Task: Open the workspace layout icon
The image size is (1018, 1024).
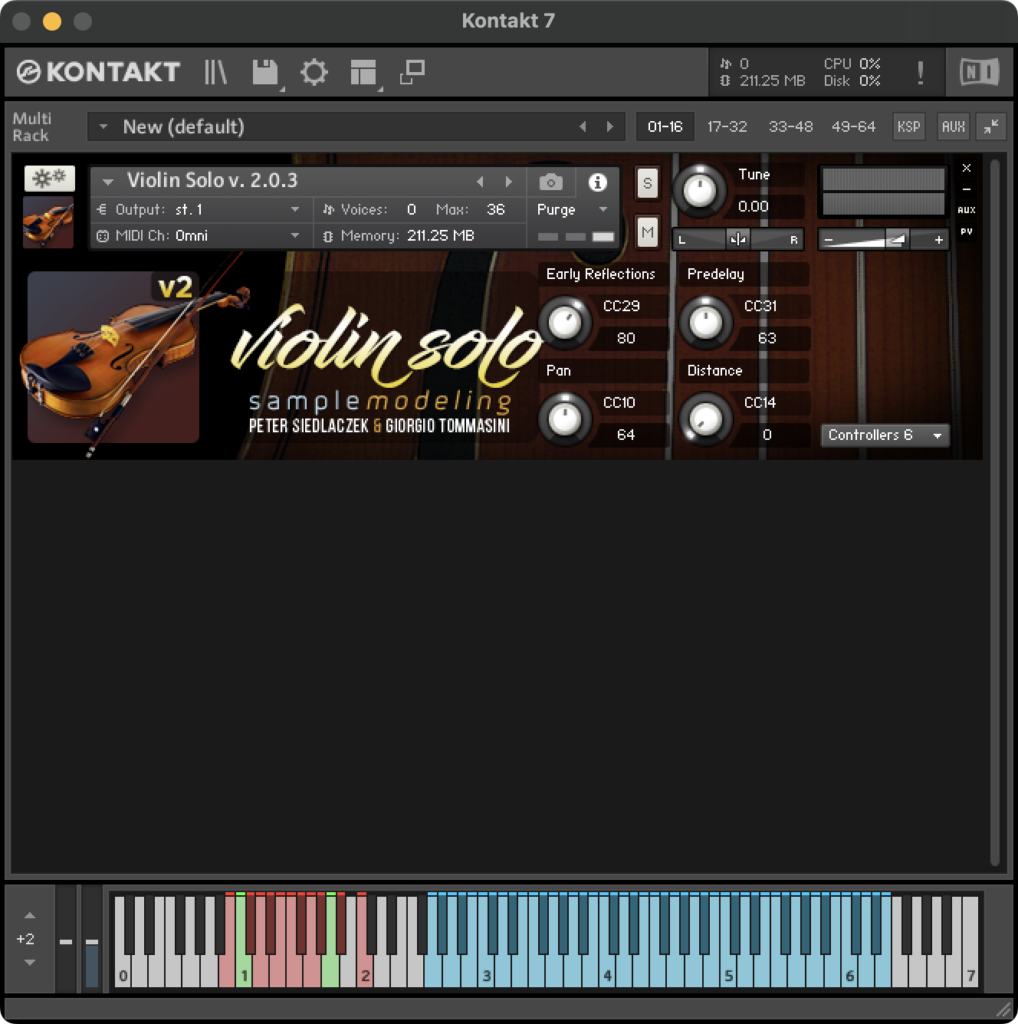Action: (363, 72)
